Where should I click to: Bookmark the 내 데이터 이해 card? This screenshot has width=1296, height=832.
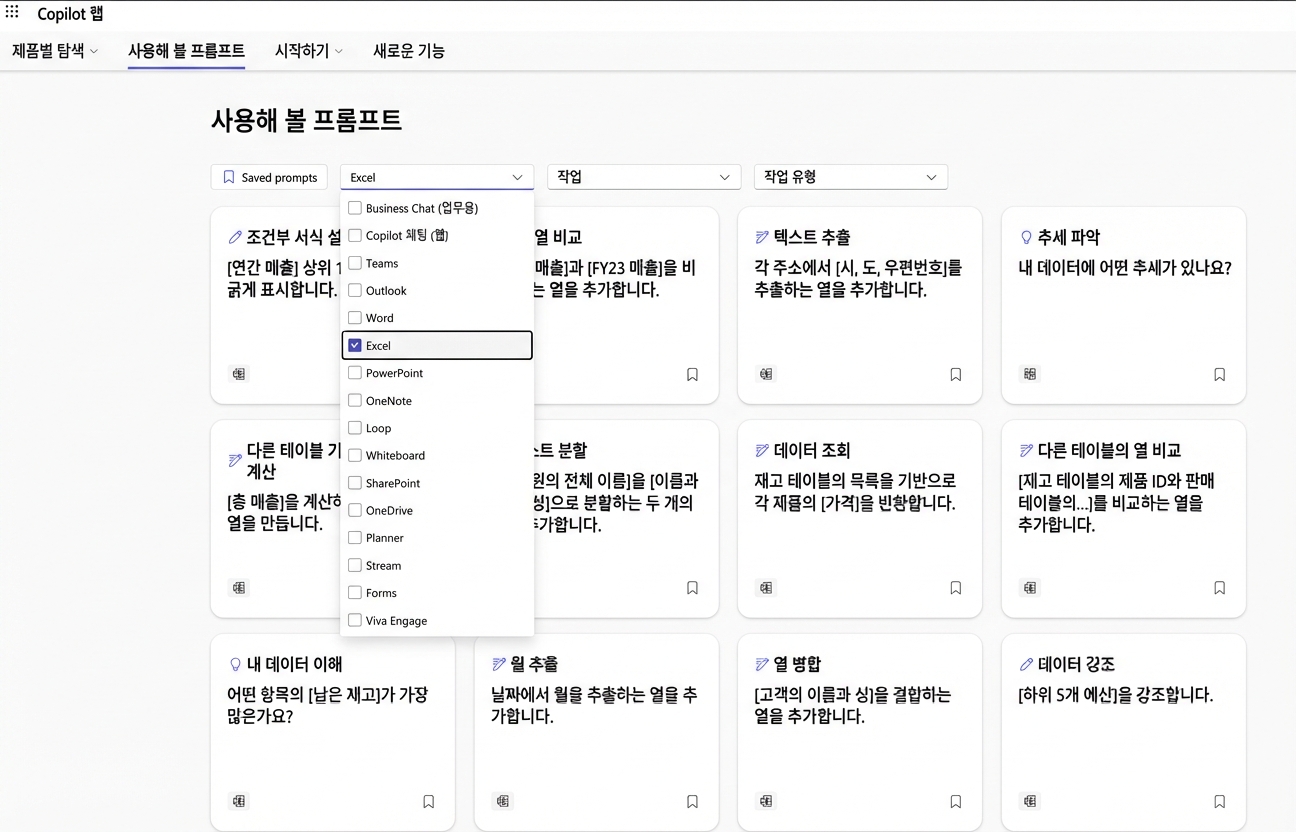click(429, 802)
